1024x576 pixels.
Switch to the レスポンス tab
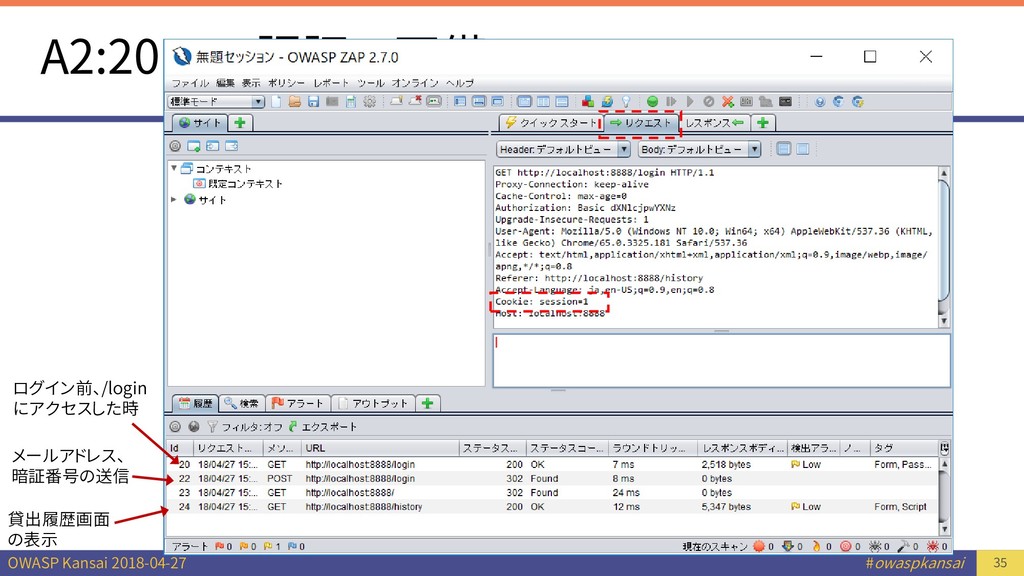click(x=713, y=123)
